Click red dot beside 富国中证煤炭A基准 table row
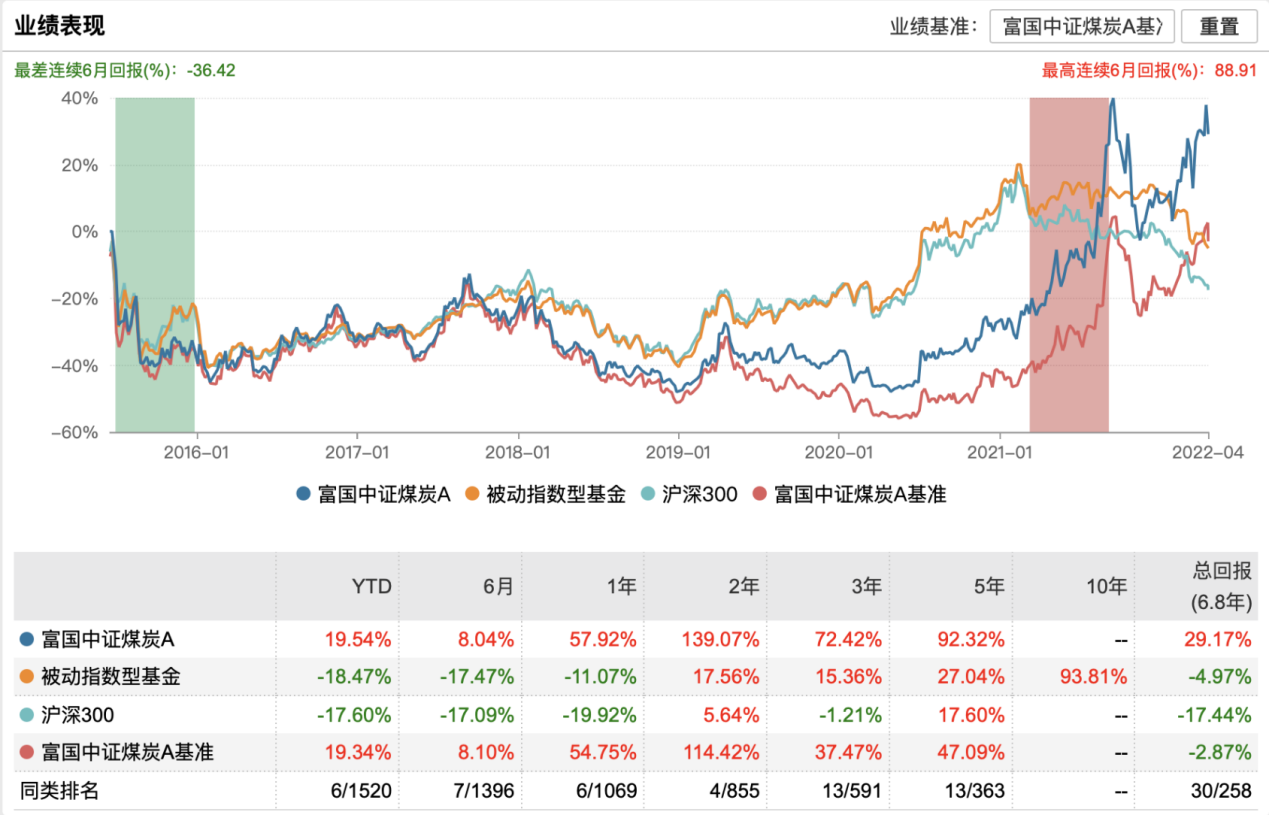1269x815 pixels. click(x=26, y=753)
